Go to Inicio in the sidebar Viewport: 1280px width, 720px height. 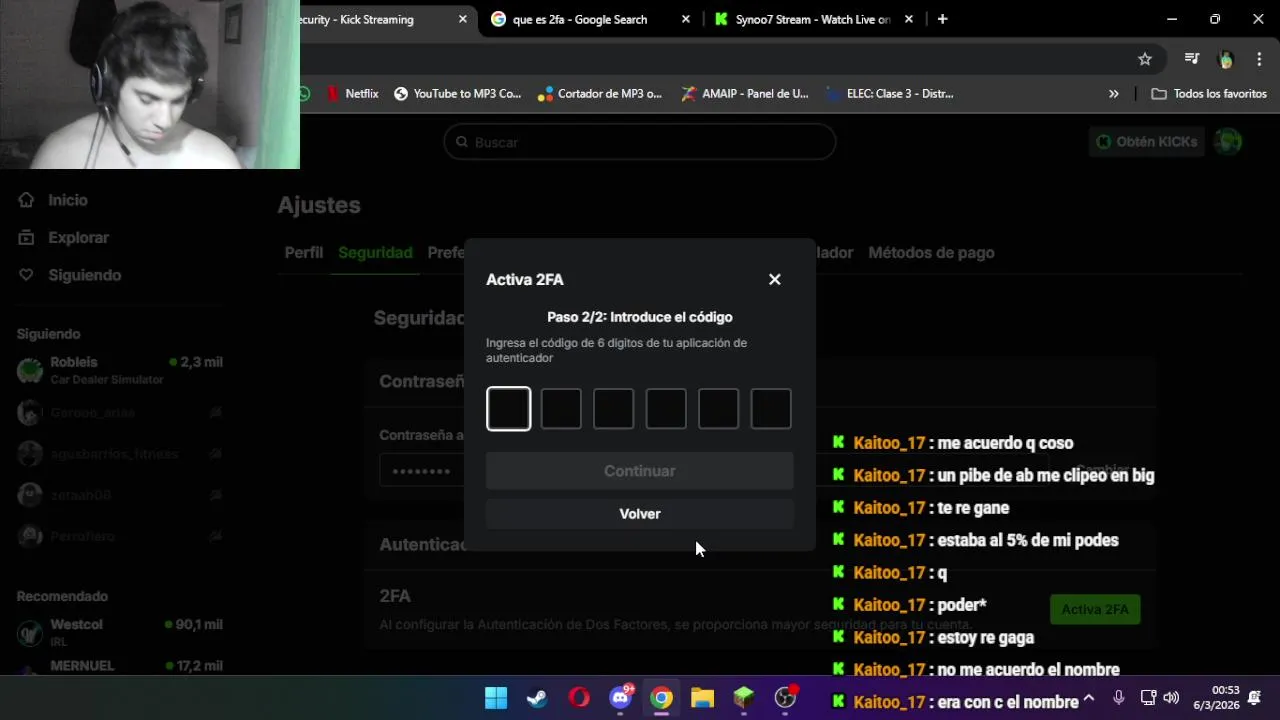(x=54, y=200)
